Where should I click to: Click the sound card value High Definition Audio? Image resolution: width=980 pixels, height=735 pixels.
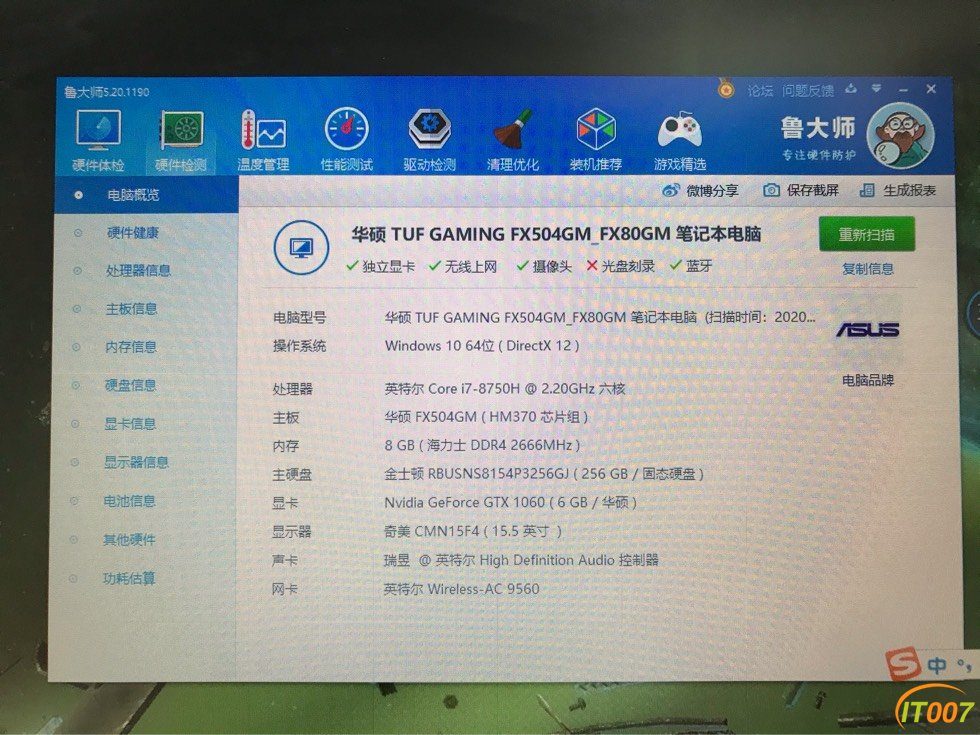(521, 560)
